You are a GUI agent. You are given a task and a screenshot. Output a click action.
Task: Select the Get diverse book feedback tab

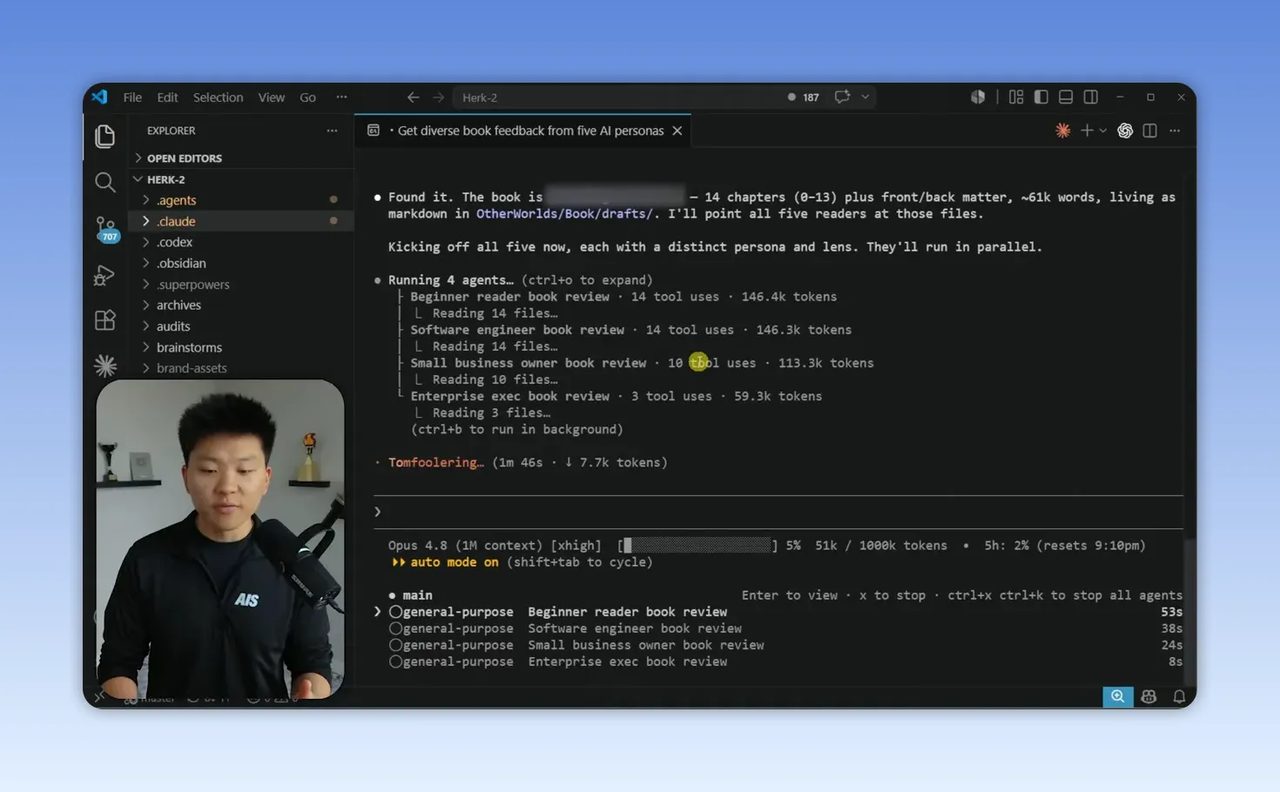click(x=524, y=131)
